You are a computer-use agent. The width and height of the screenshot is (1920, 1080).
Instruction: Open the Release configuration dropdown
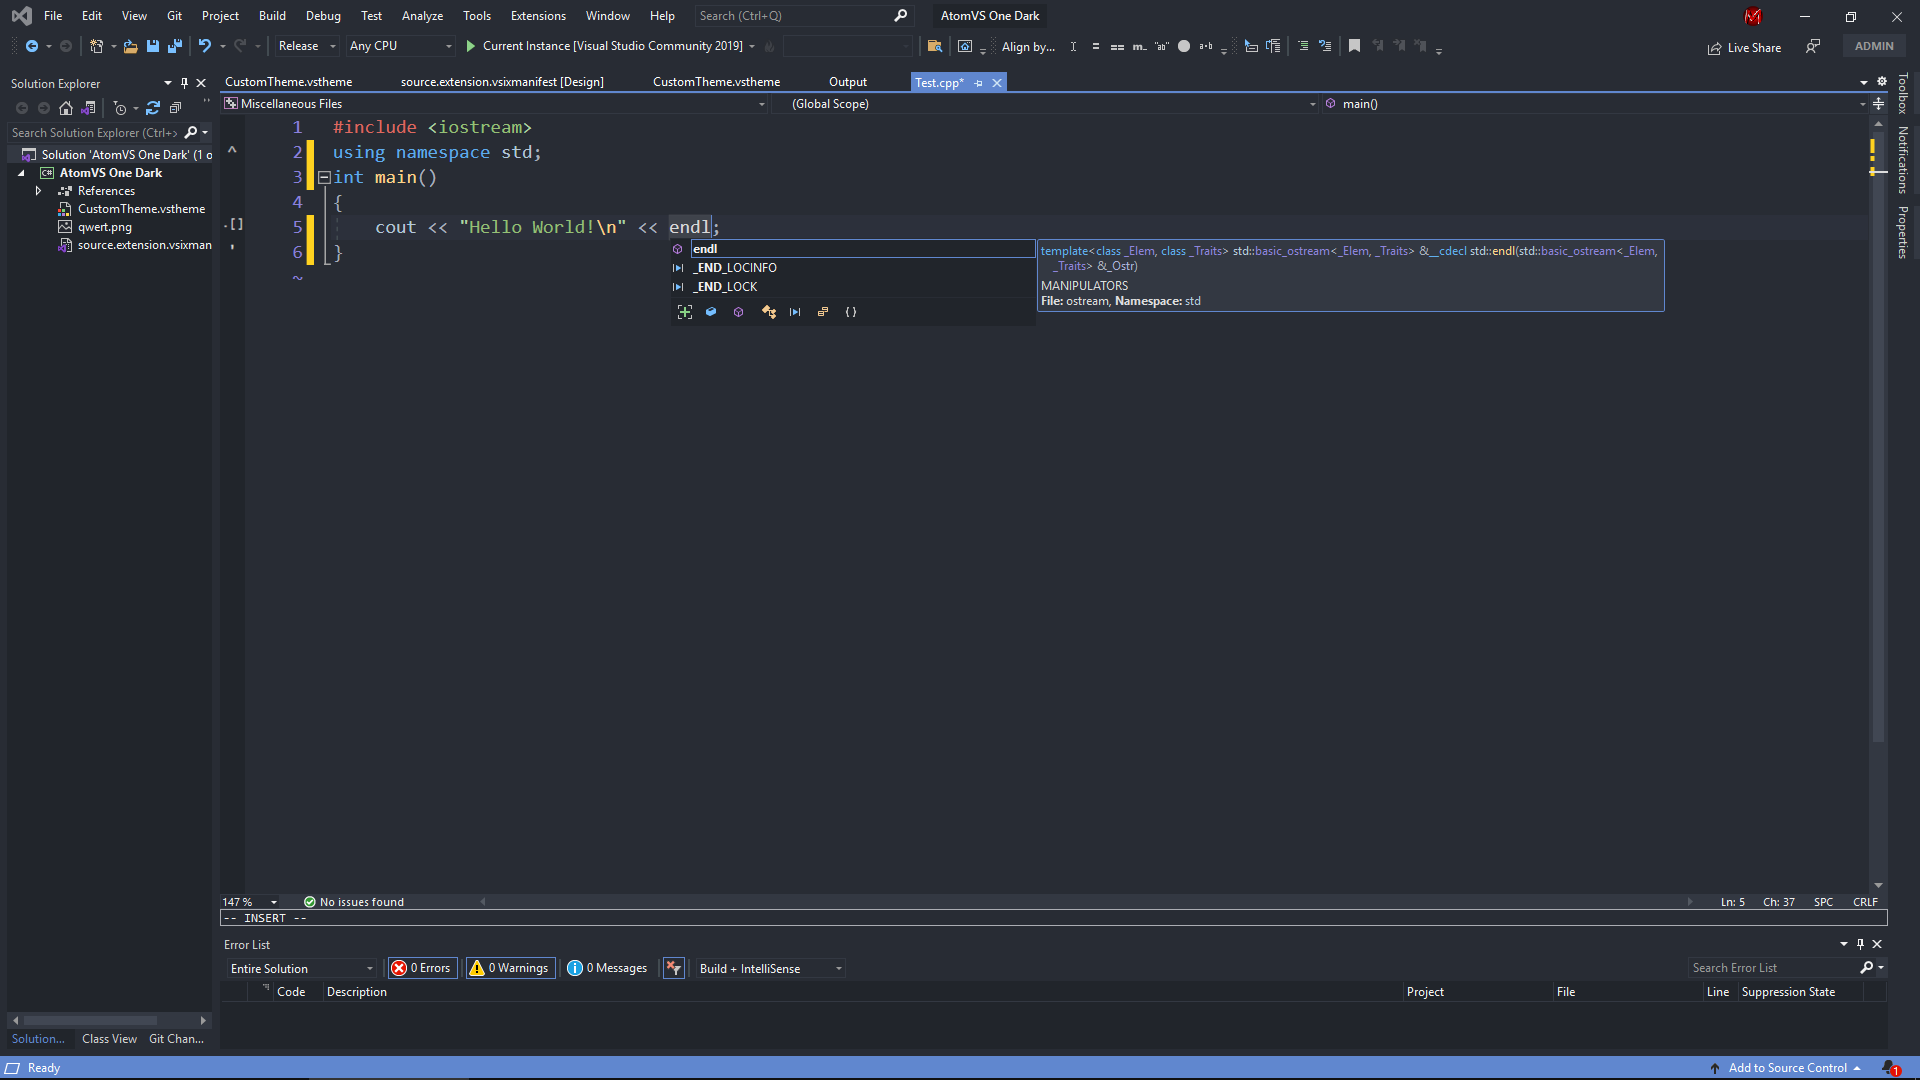click(305, 45)
